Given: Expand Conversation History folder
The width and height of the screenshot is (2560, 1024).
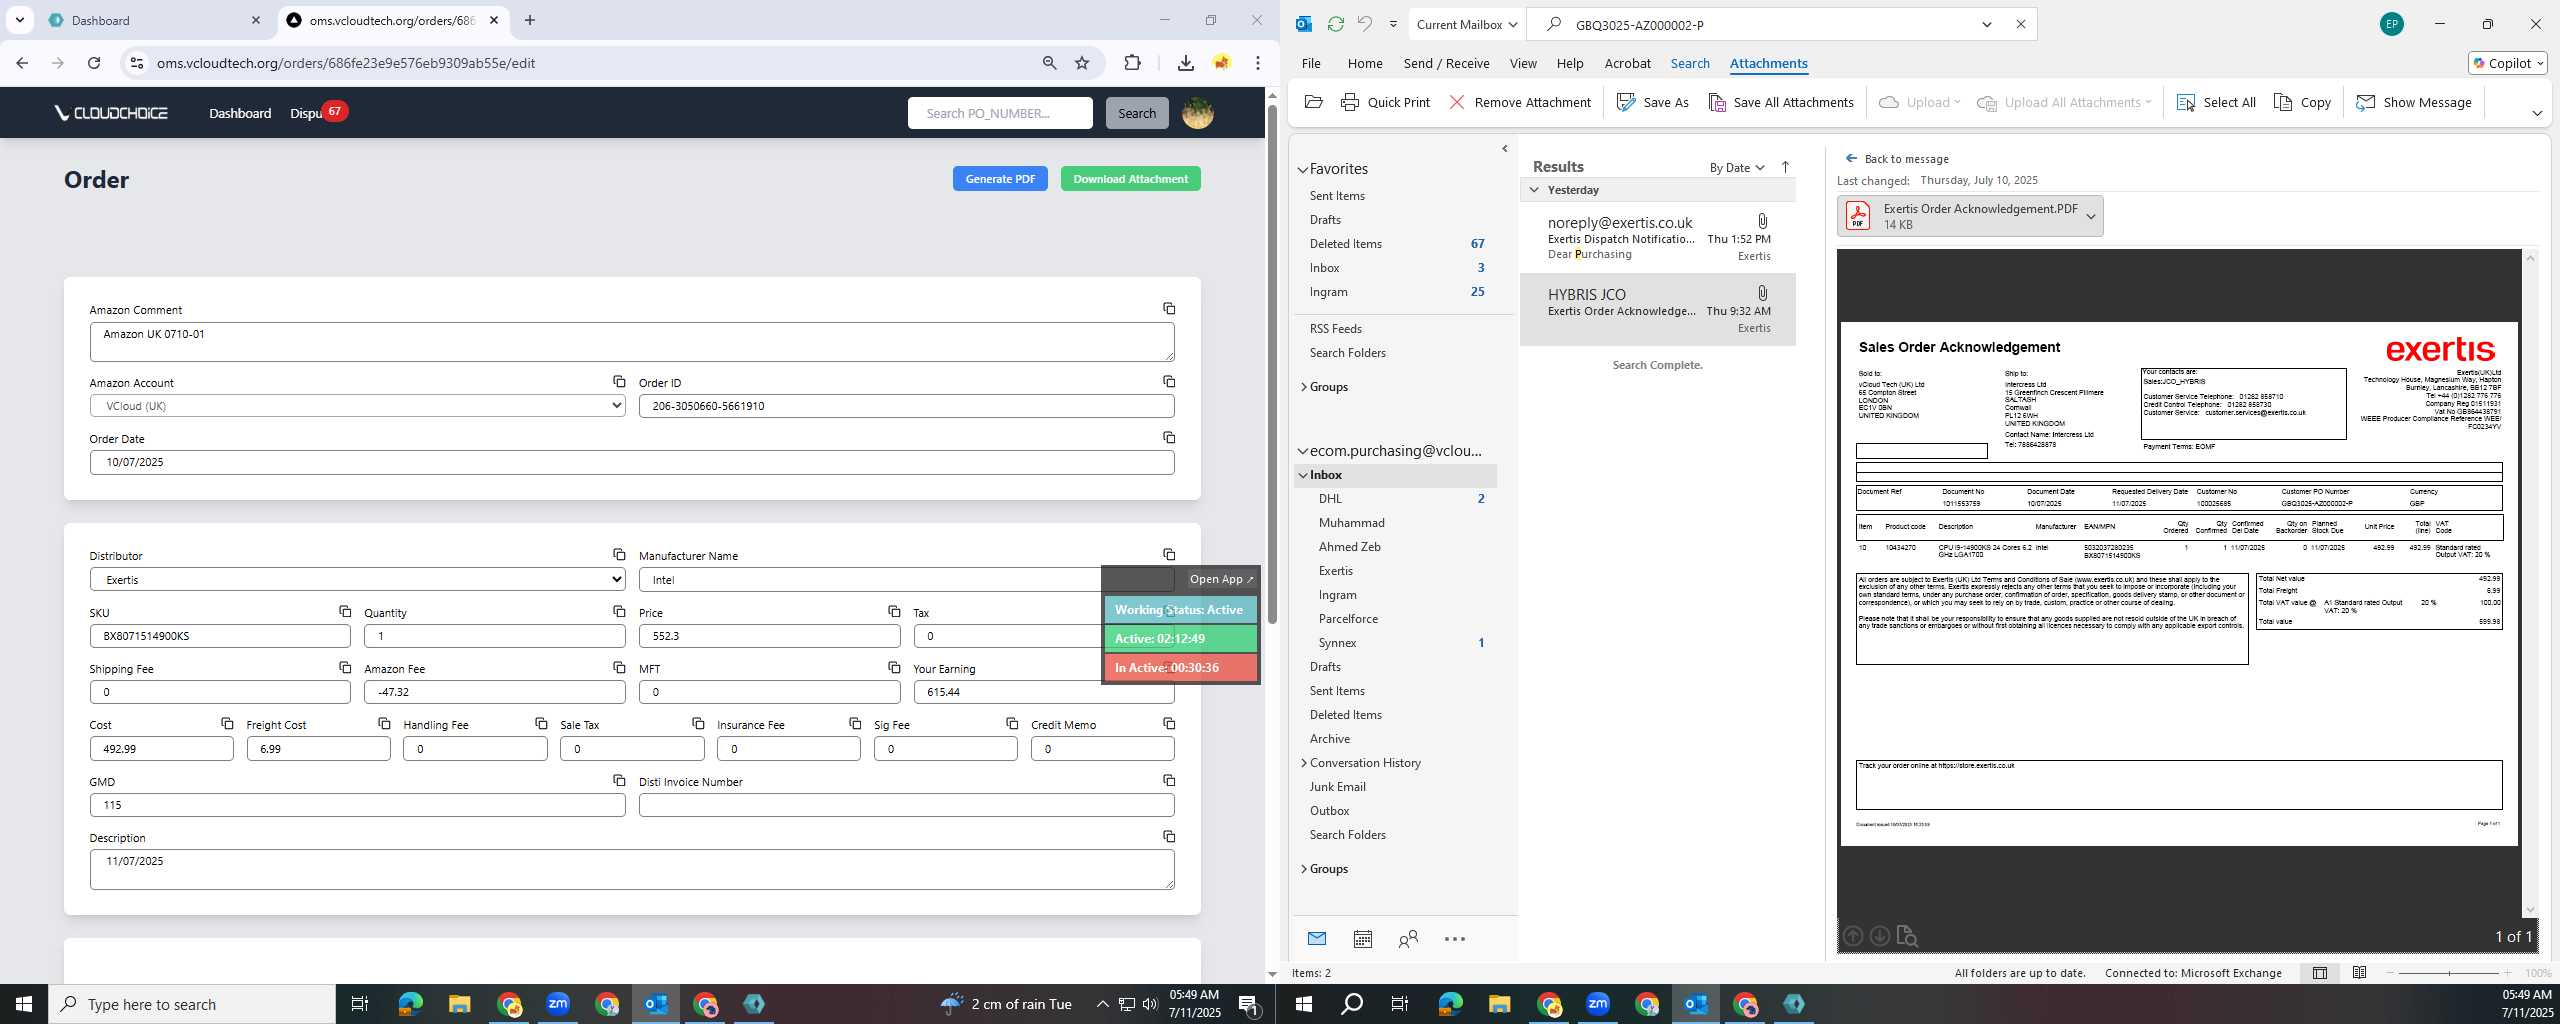Looking at the screenshot, I should [1303, 763].
